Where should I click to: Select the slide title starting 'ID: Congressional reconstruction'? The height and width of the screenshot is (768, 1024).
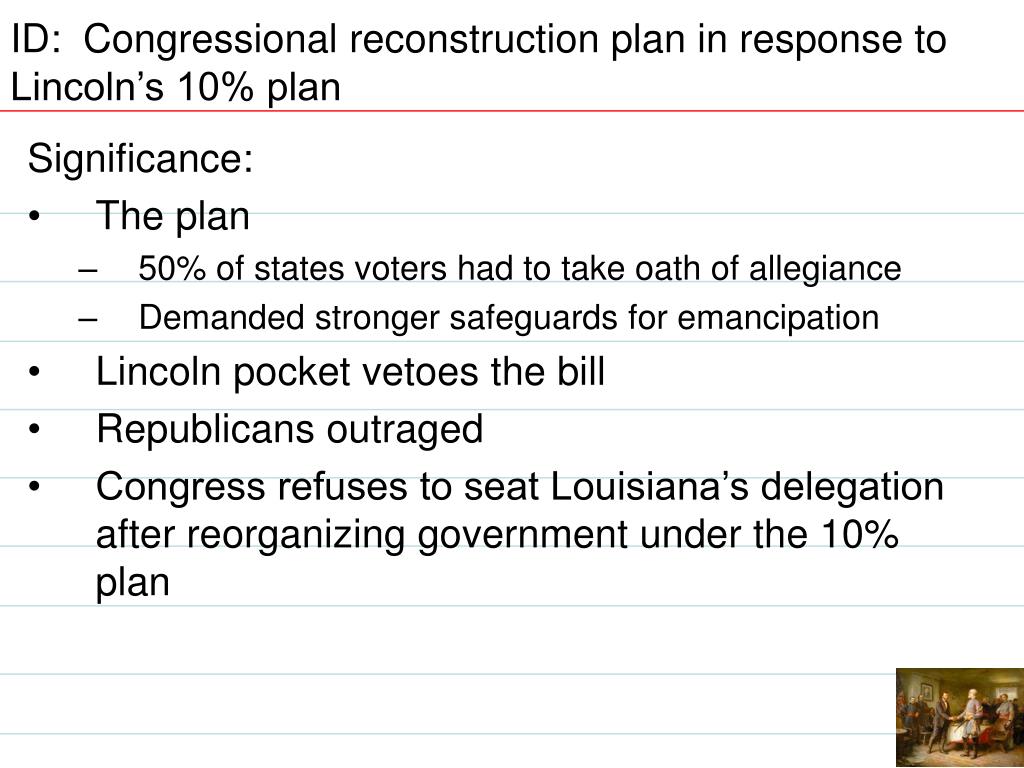pyautogui.click(x=479, y=63)
